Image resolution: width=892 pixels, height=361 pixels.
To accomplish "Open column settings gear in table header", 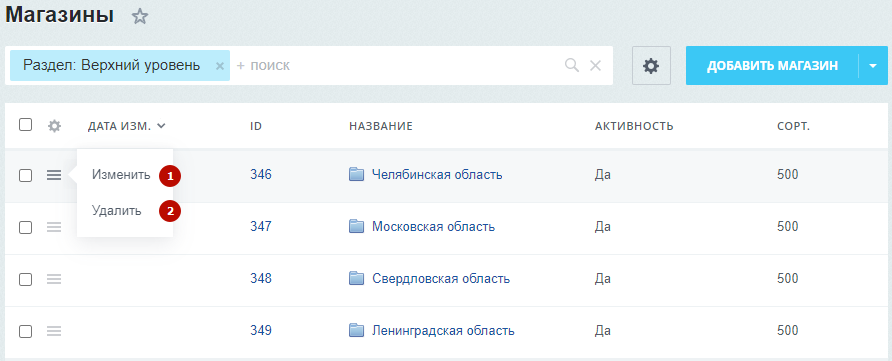I will point(54,126).
